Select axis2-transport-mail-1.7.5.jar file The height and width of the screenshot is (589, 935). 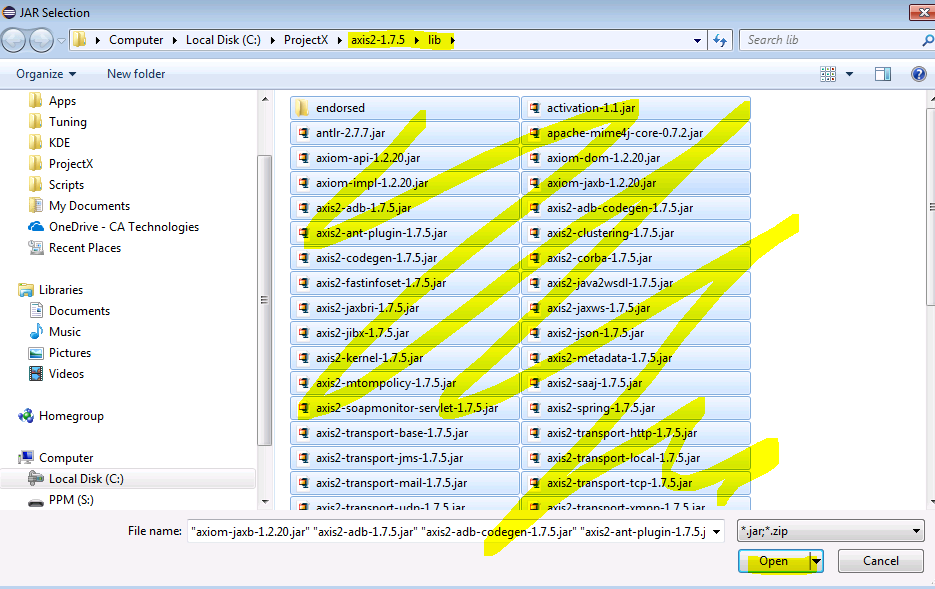pyautogui.click(x=405, y=483)
